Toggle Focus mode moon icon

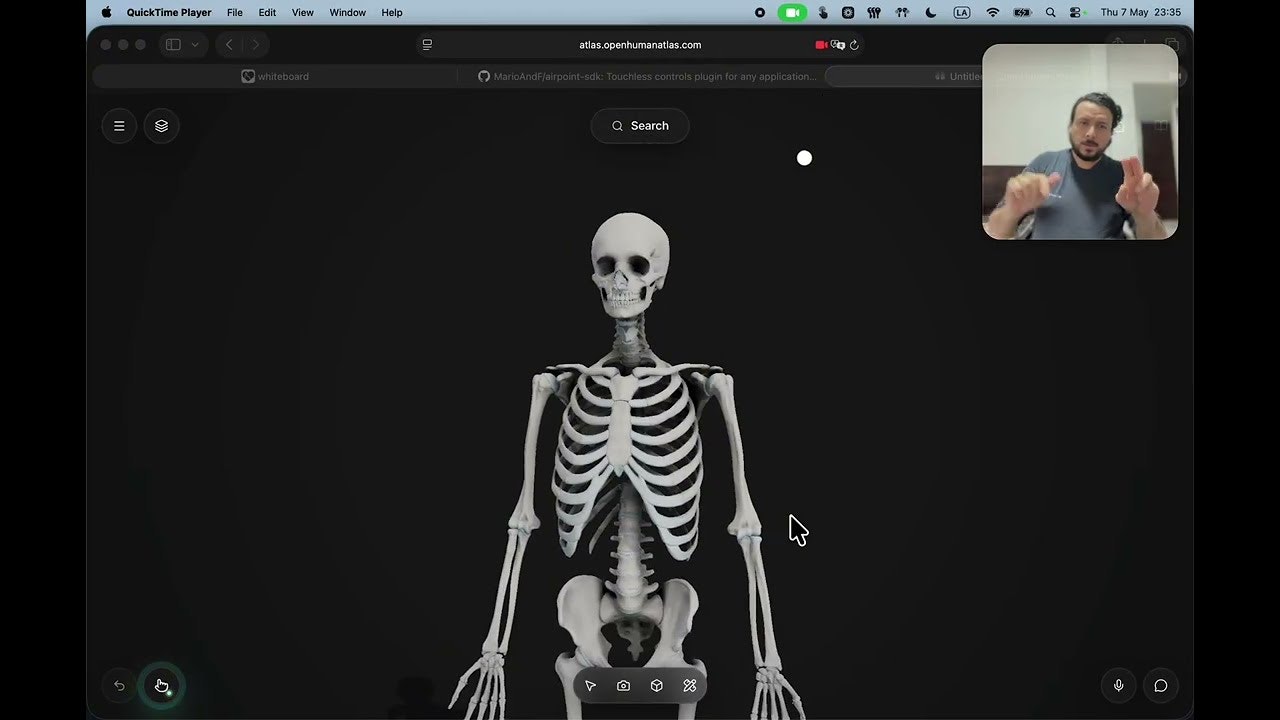coord(931,13)
